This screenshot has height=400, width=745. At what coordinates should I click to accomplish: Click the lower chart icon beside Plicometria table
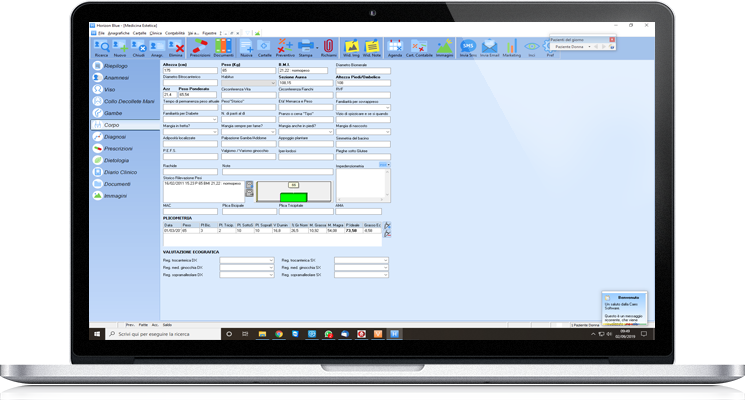pos(387,233)
